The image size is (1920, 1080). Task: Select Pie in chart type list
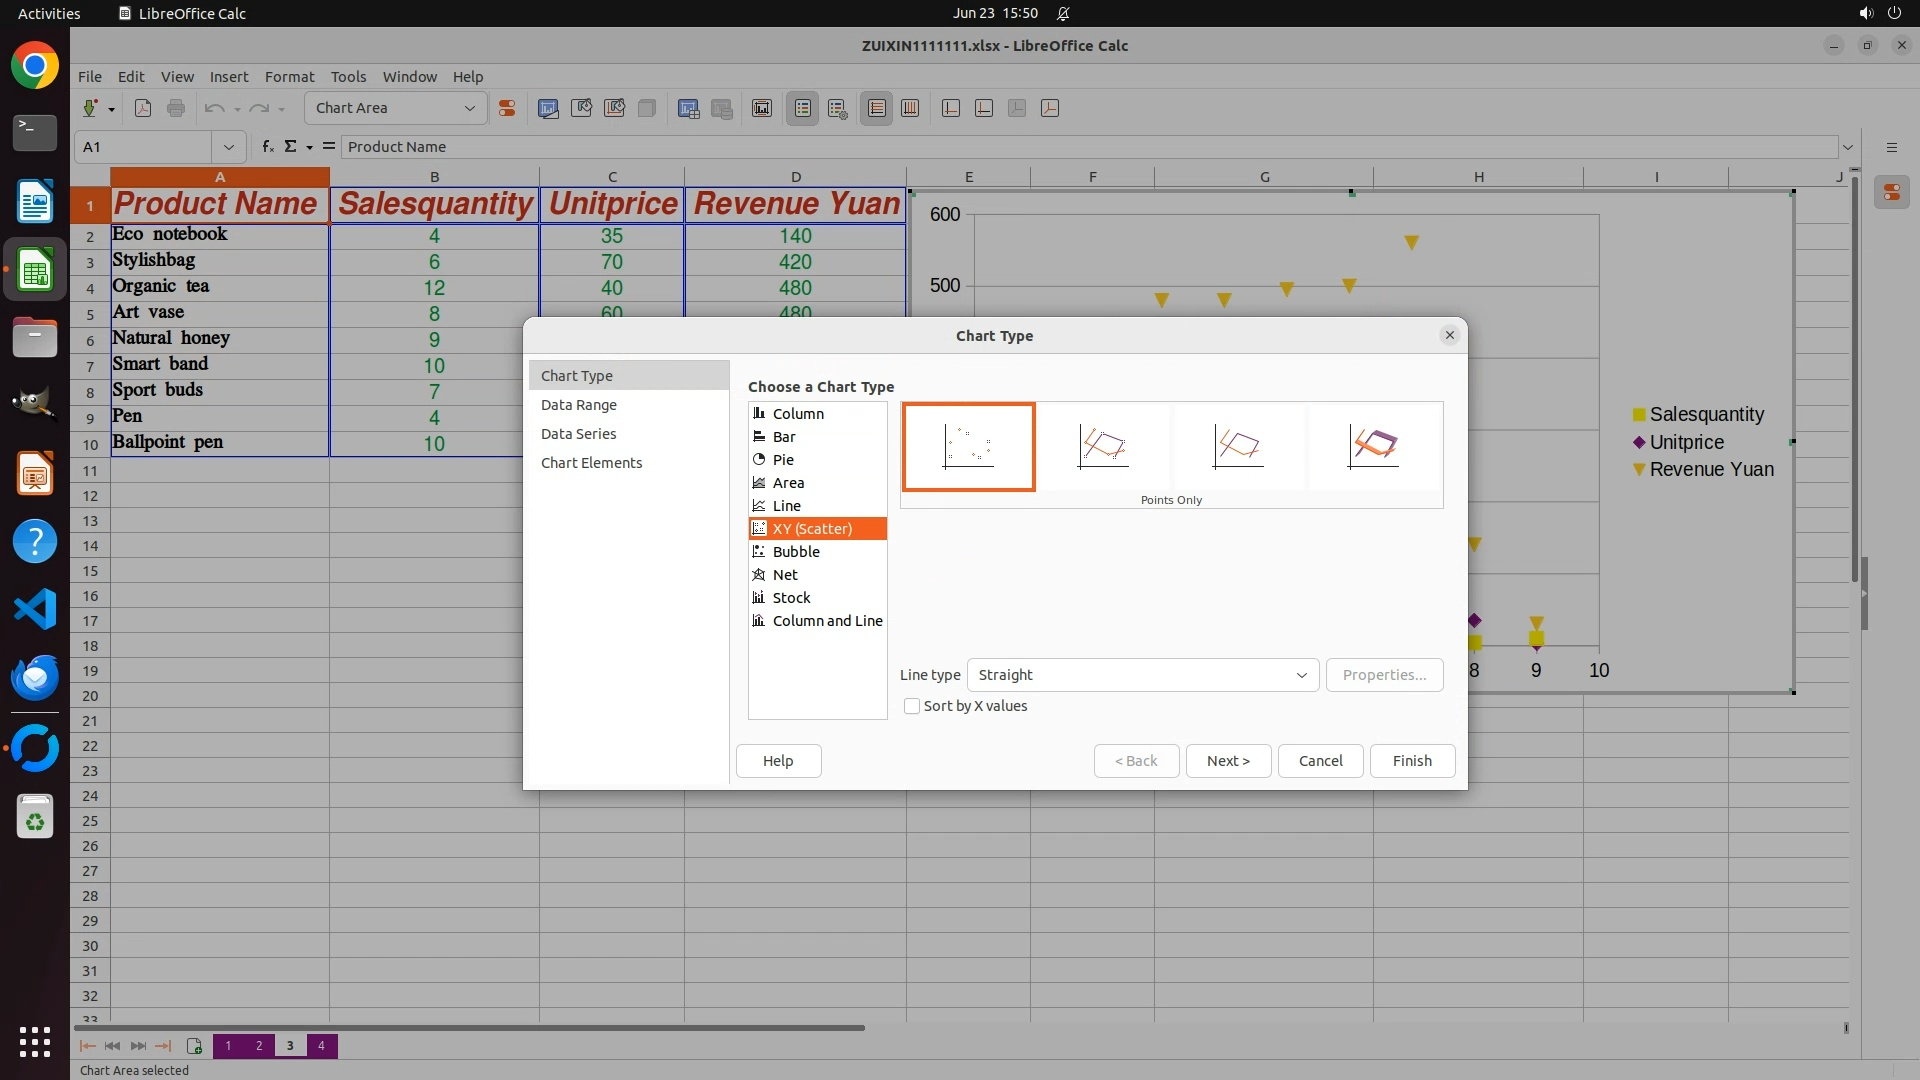pos(783,460)
